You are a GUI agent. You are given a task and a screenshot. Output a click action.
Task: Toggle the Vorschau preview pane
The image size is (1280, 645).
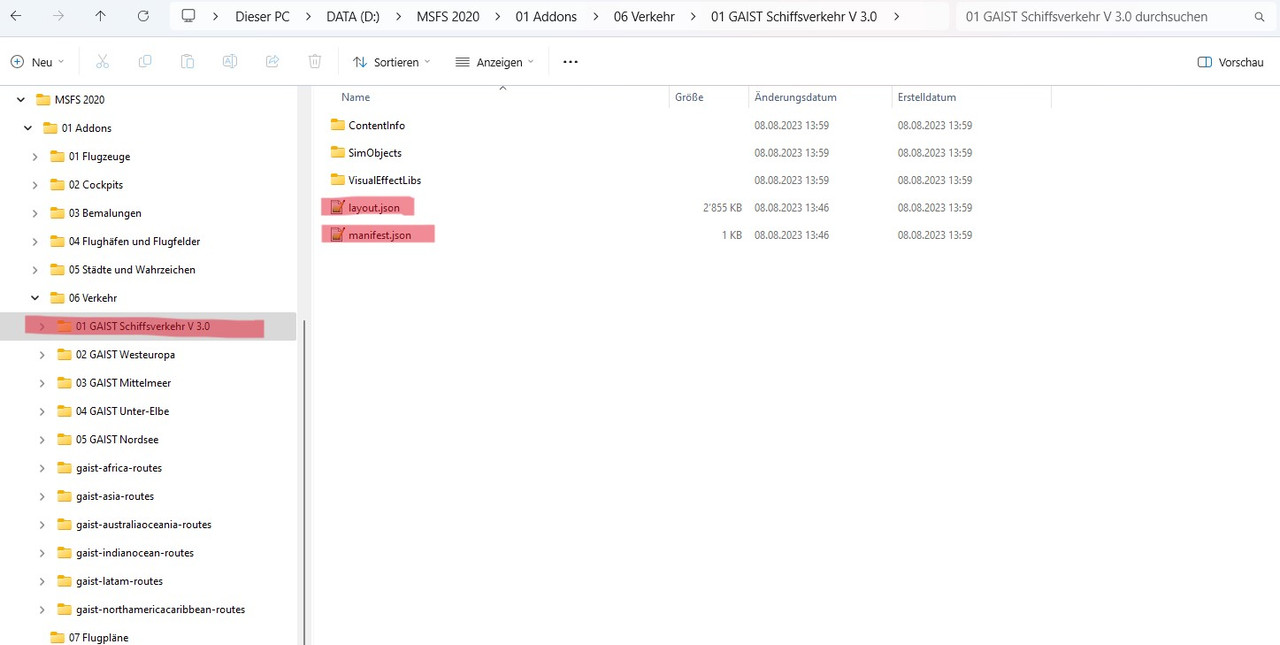pyautogui.click(x=1231, y=62)
